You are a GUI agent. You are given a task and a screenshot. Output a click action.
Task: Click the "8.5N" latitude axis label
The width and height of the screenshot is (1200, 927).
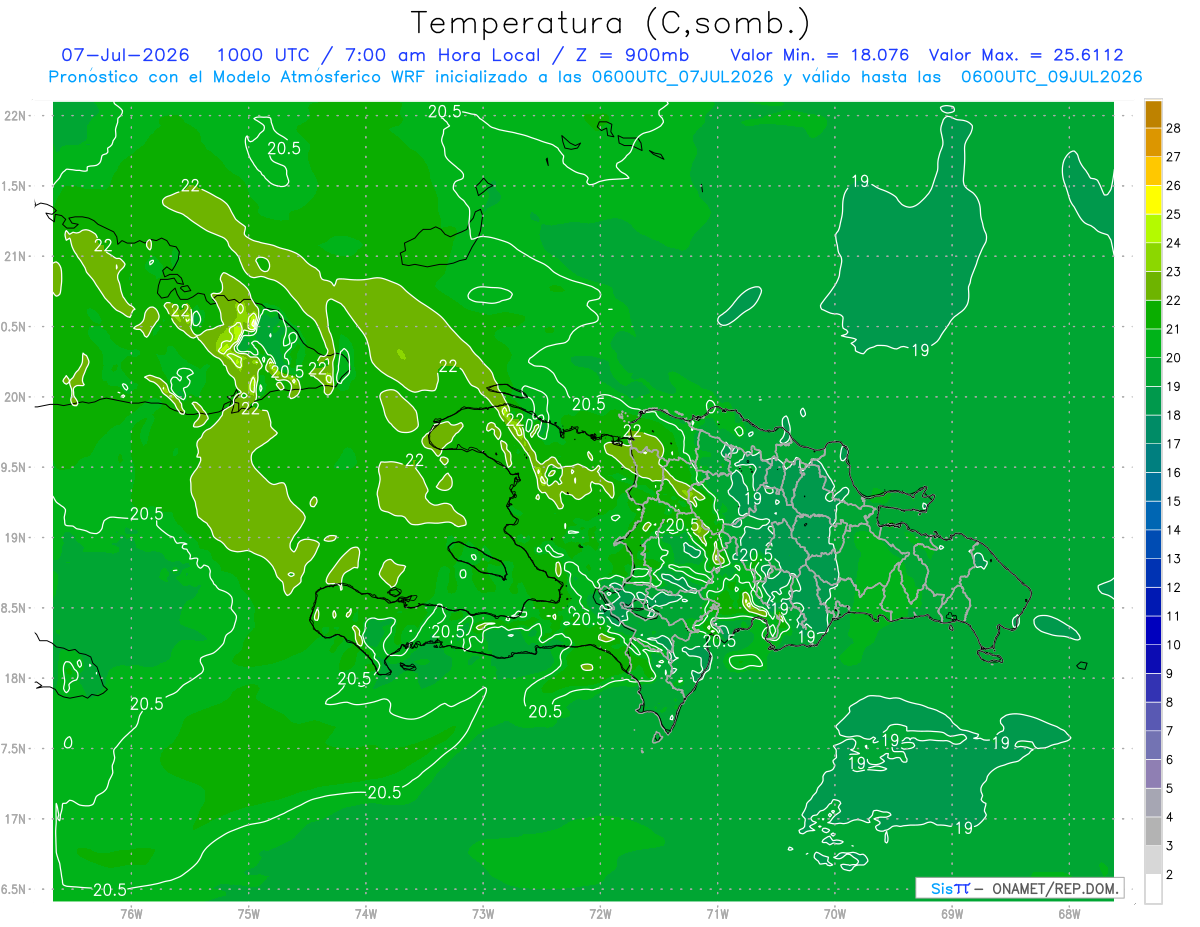pyautogui.click(x=15, y=608)
